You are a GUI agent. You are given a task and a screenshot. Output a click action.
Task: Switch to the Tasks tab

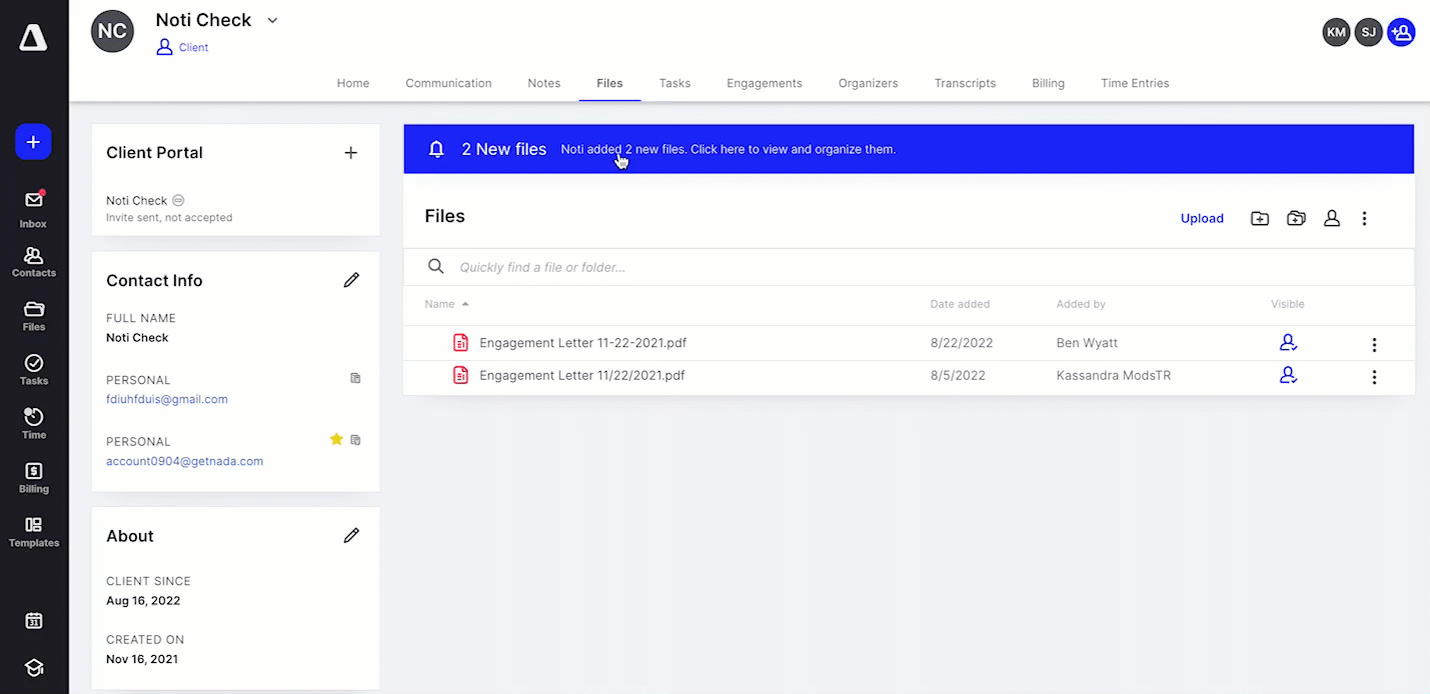tap(674, 83)
